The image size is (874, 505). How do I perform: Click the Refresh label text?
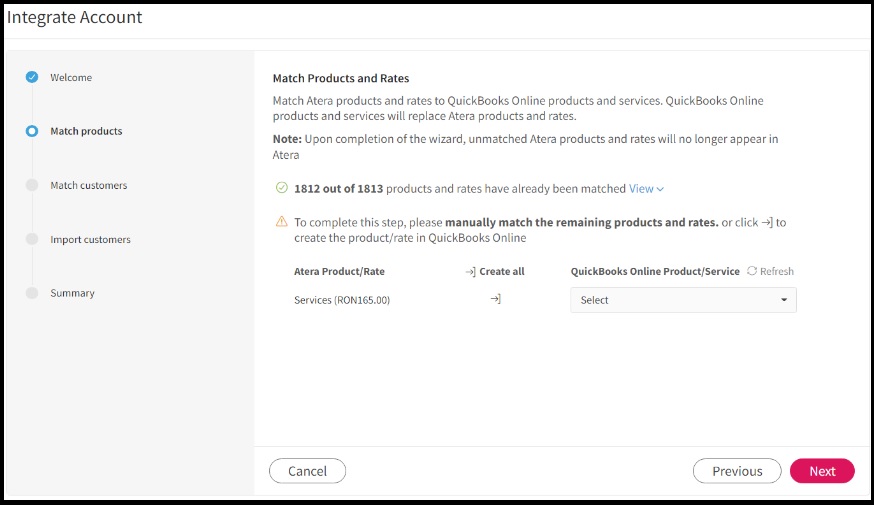(776, 271)
